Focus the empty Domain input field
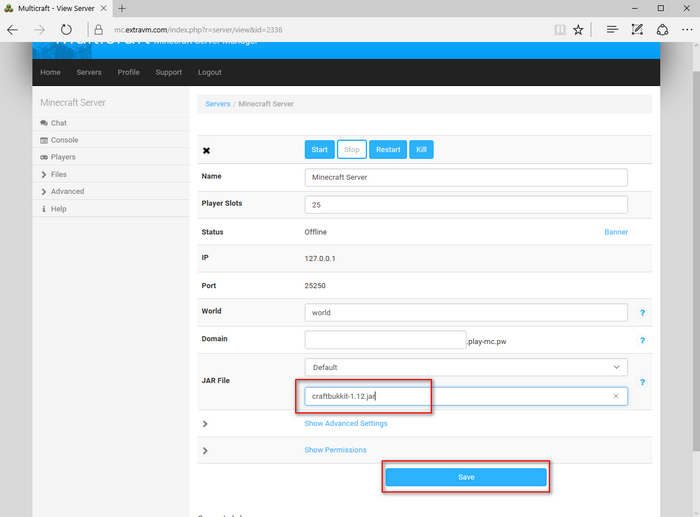 pyautogui.click(x=385, y=340)
